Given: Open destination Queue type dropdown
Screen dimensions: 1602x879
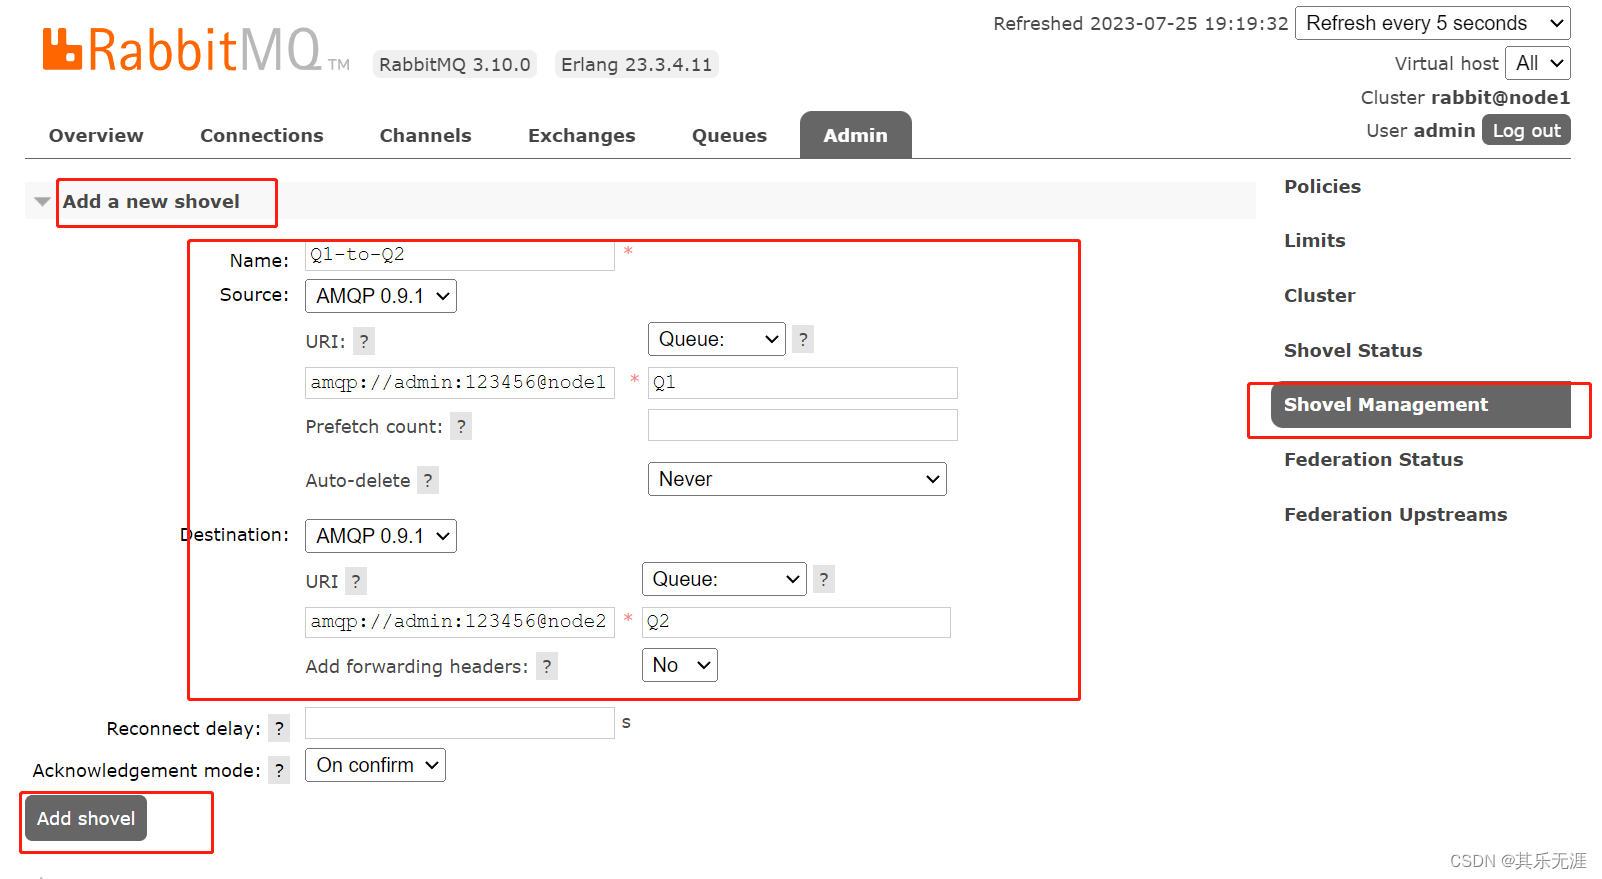Looking at the screenshot, I should (x=724, y=579).
